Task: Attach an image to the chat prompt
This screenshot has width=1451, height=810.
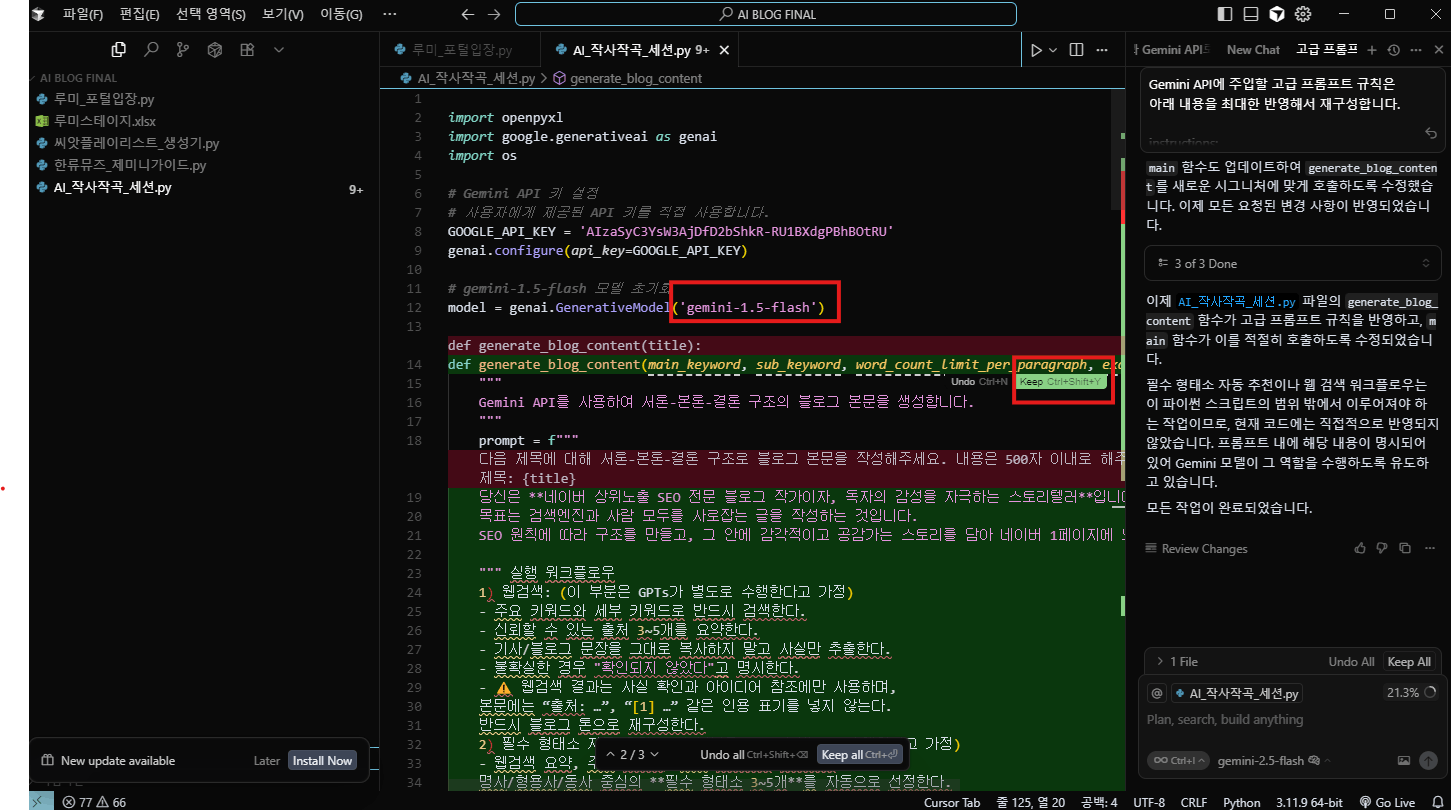Action: [x=1404, y=761]
